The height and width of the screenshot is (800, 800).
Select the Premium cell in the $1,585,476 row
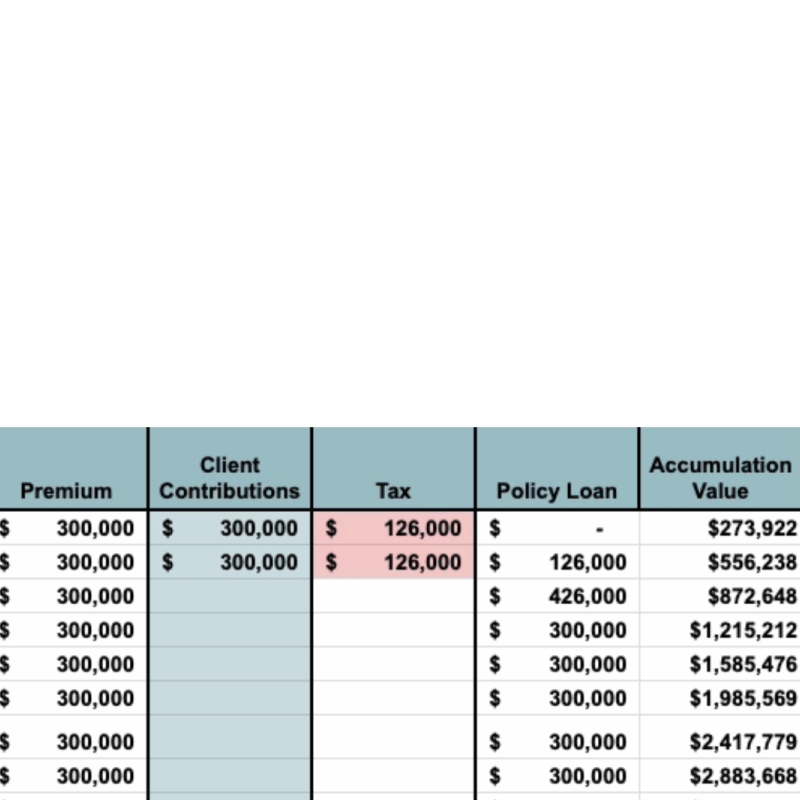pyautogui.click(x=73, y=664)
